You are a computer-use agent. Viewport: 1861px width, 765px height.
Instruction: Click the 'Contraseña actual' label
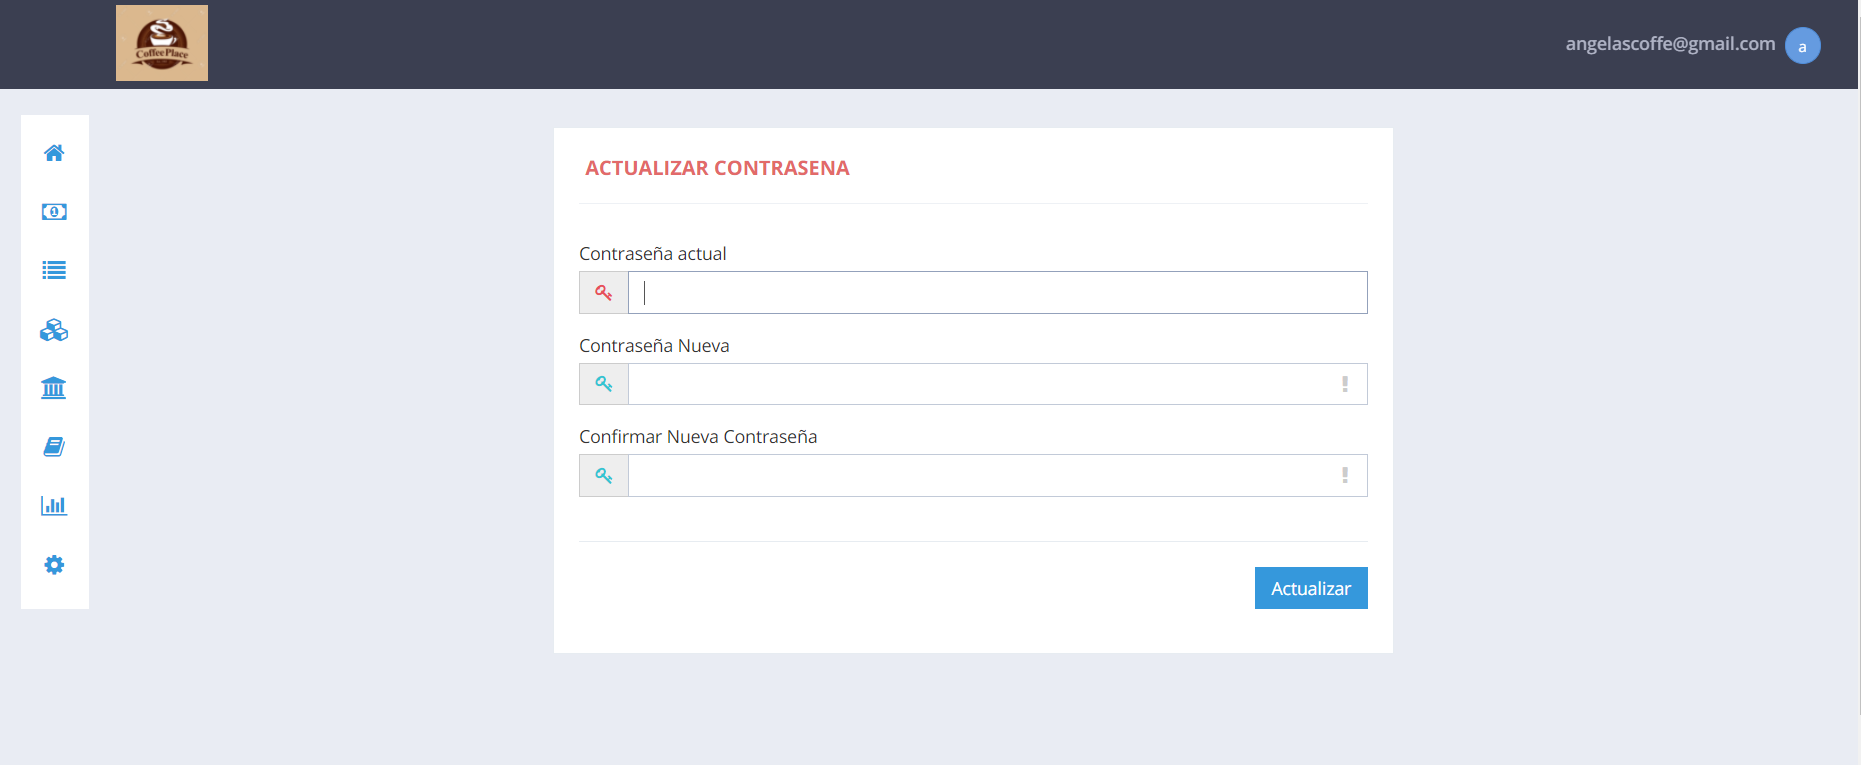(x=653, y=254)
